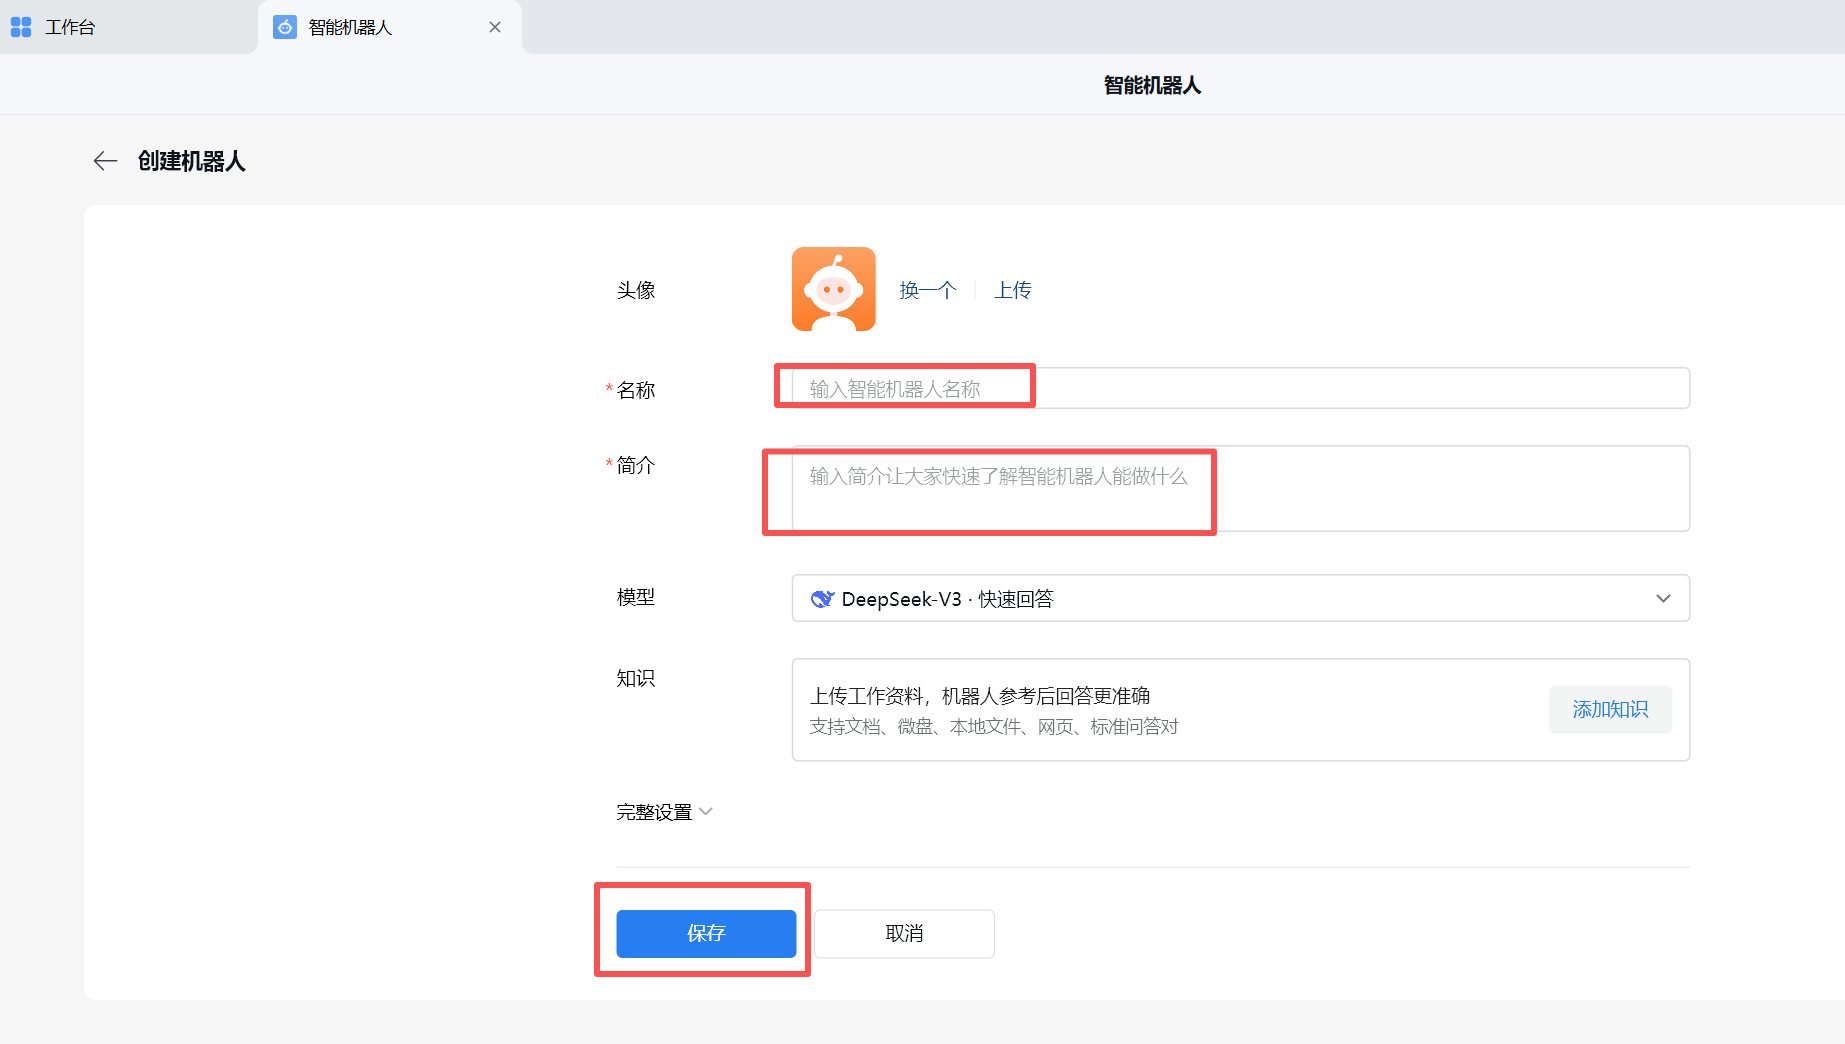This screenshot has height=1044, width=1845.
Task: Click the orange robot avatar image
Action: tap(833, 289)
